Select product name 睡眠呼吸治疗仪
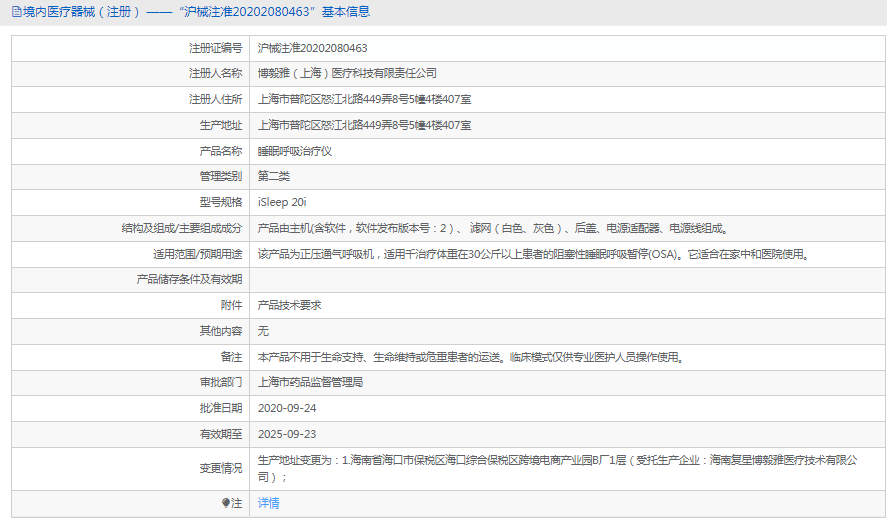 click(x=295, y=151)
